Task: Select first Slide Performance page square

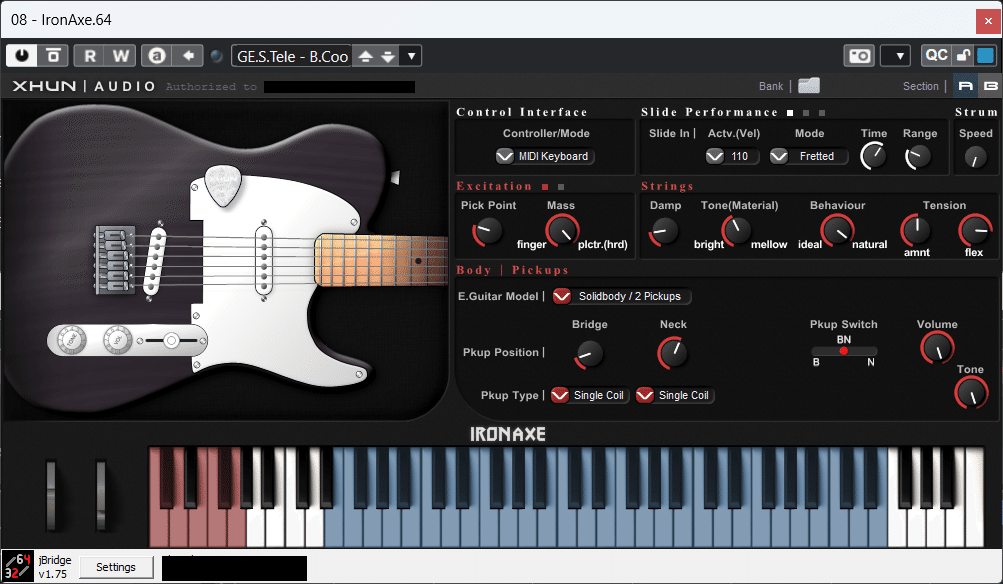Action: [790, 113]
